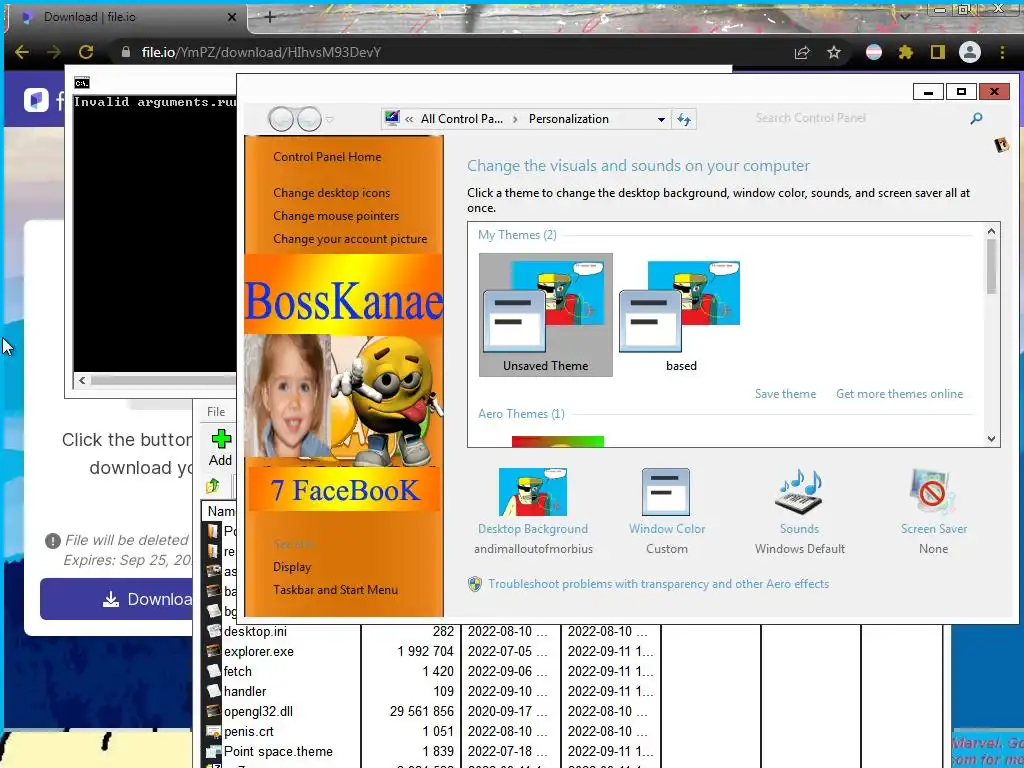Open Control Panel Home link

pos(327,157)
